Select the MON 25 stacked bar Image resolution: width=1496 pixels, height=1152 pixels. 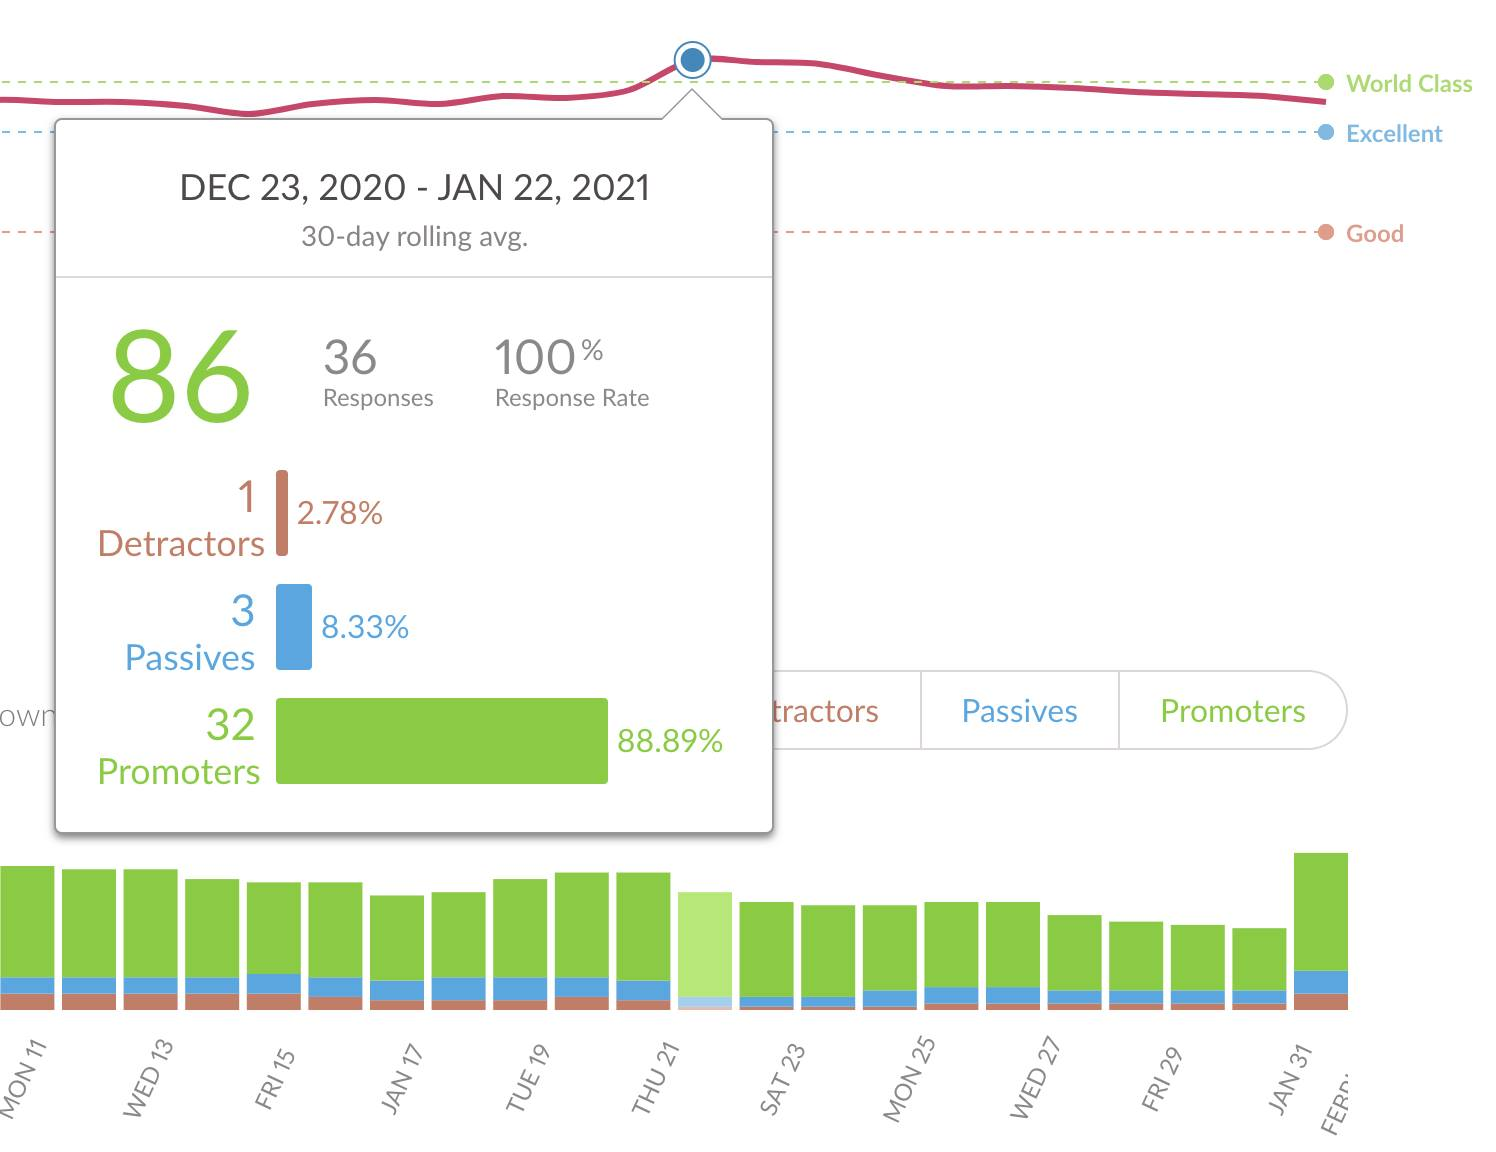tap(890, 957)
